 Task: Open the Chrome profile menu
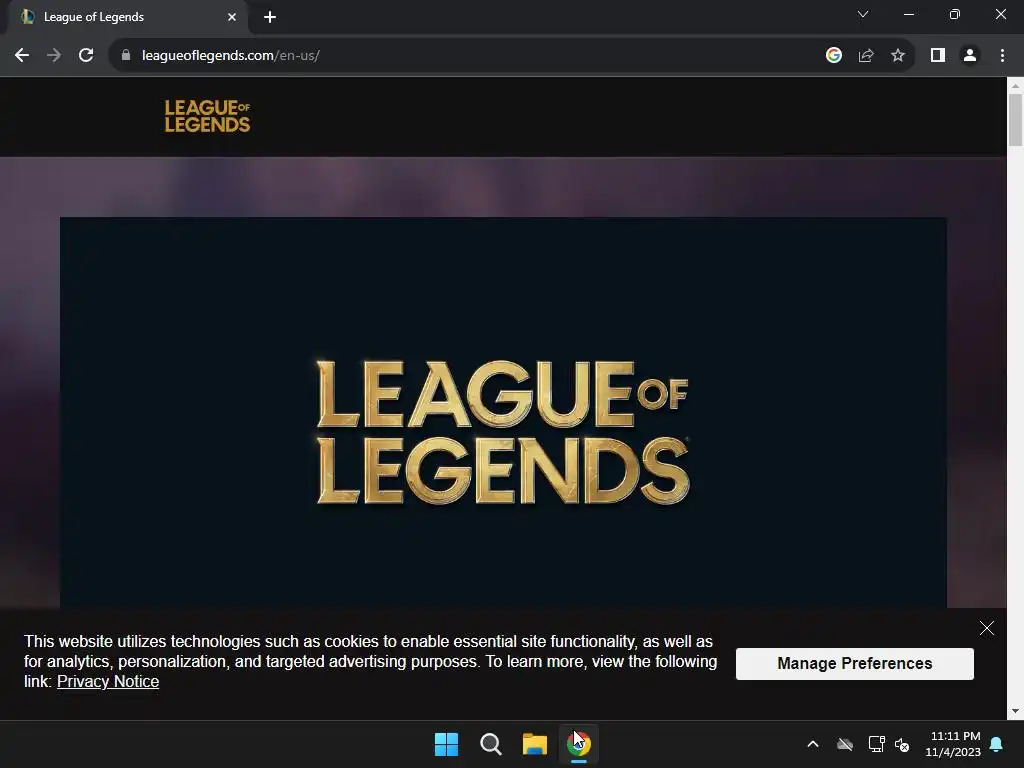(970, 56)
